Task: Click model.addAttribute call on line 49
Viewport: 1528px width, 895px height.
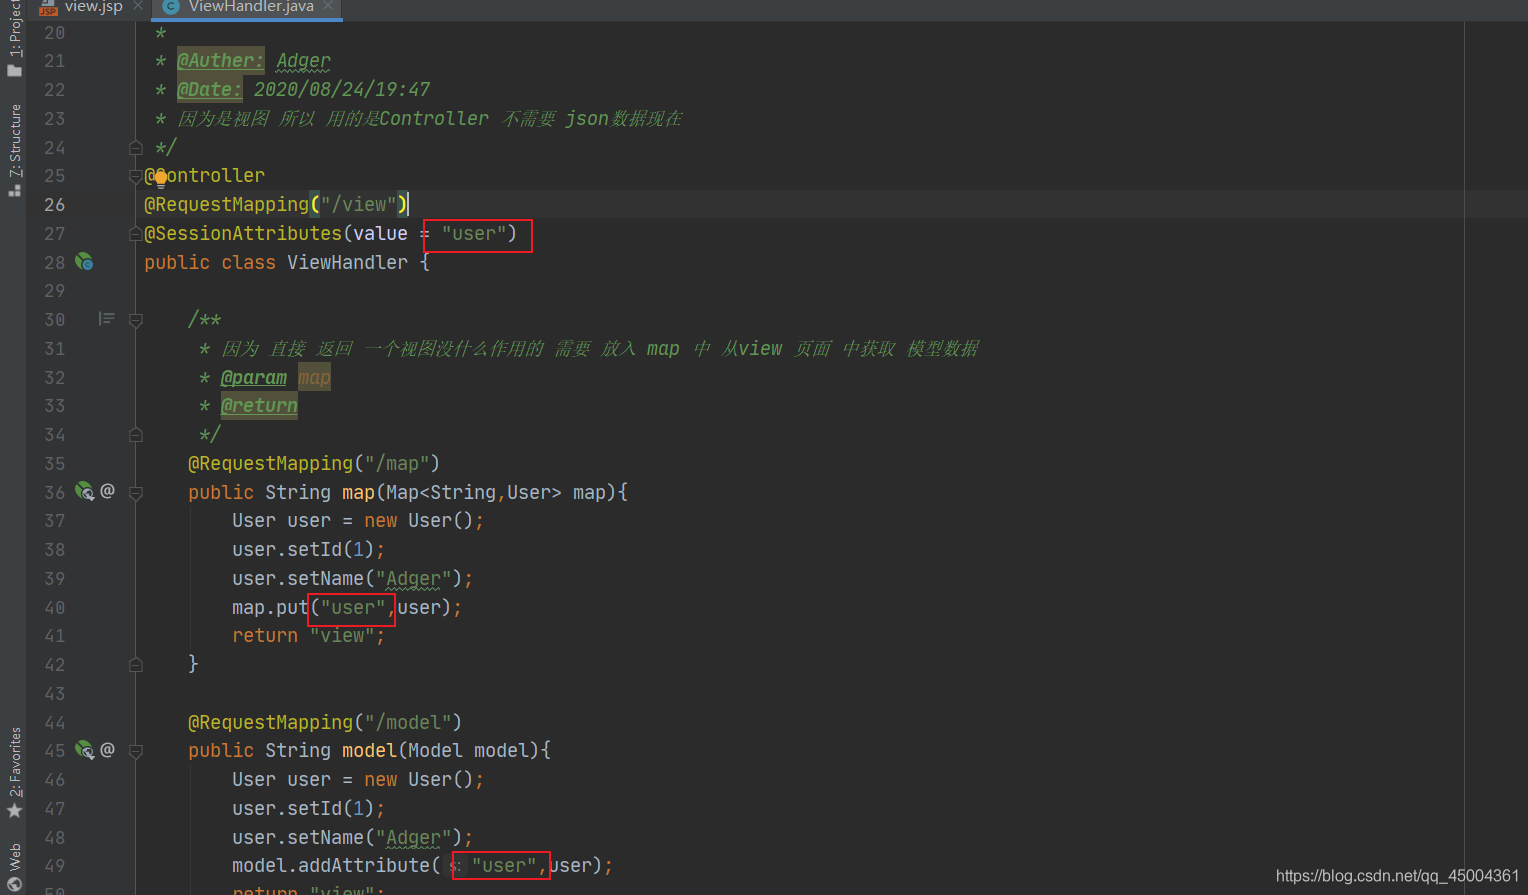Action: 422,866
